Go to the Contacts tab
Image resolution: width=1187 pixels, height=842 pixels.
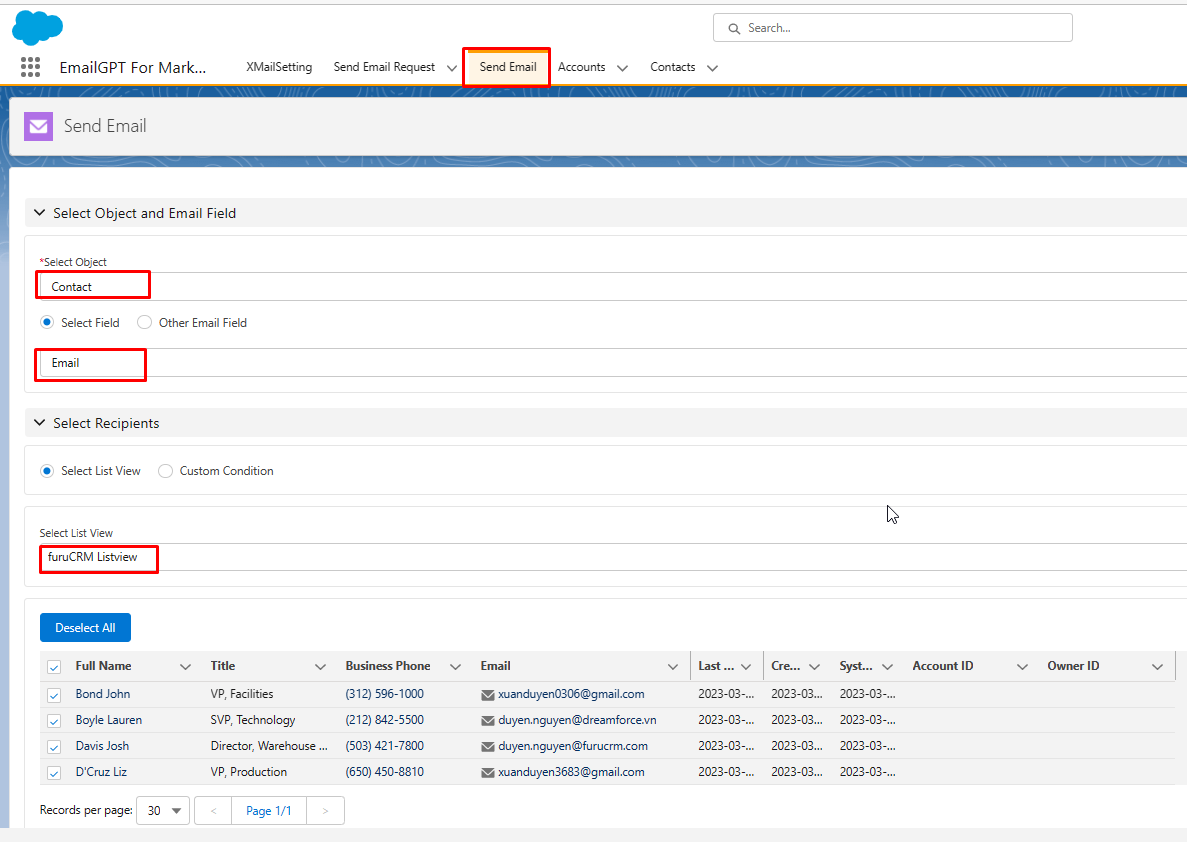(672, 67)
